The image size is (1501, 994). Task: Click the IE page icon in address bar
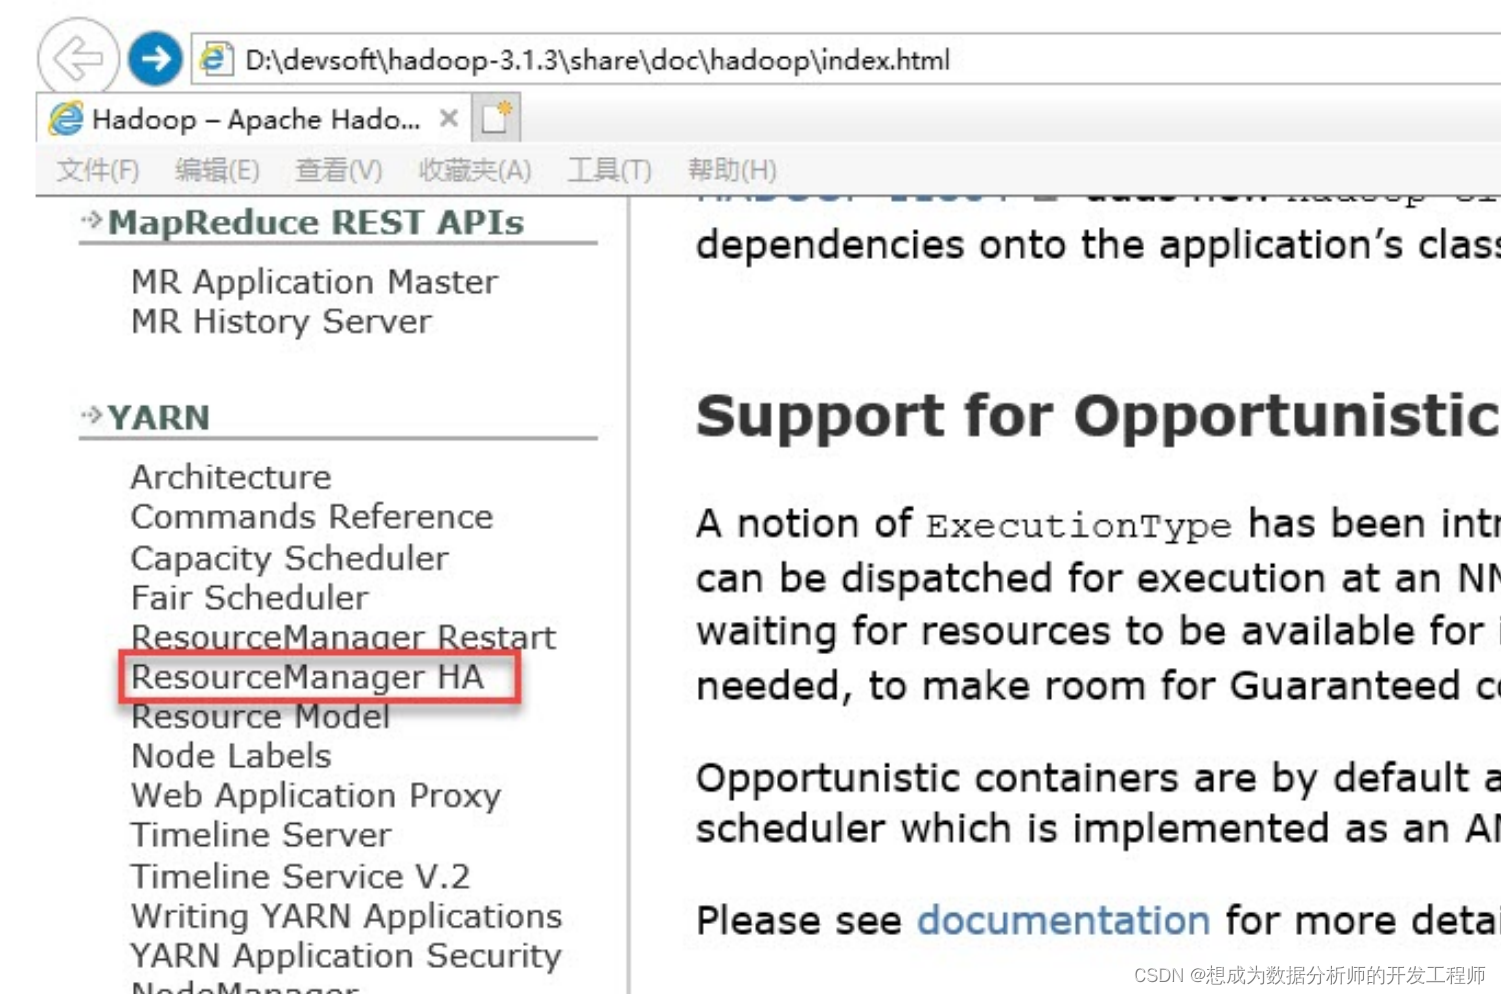(216, 59)
